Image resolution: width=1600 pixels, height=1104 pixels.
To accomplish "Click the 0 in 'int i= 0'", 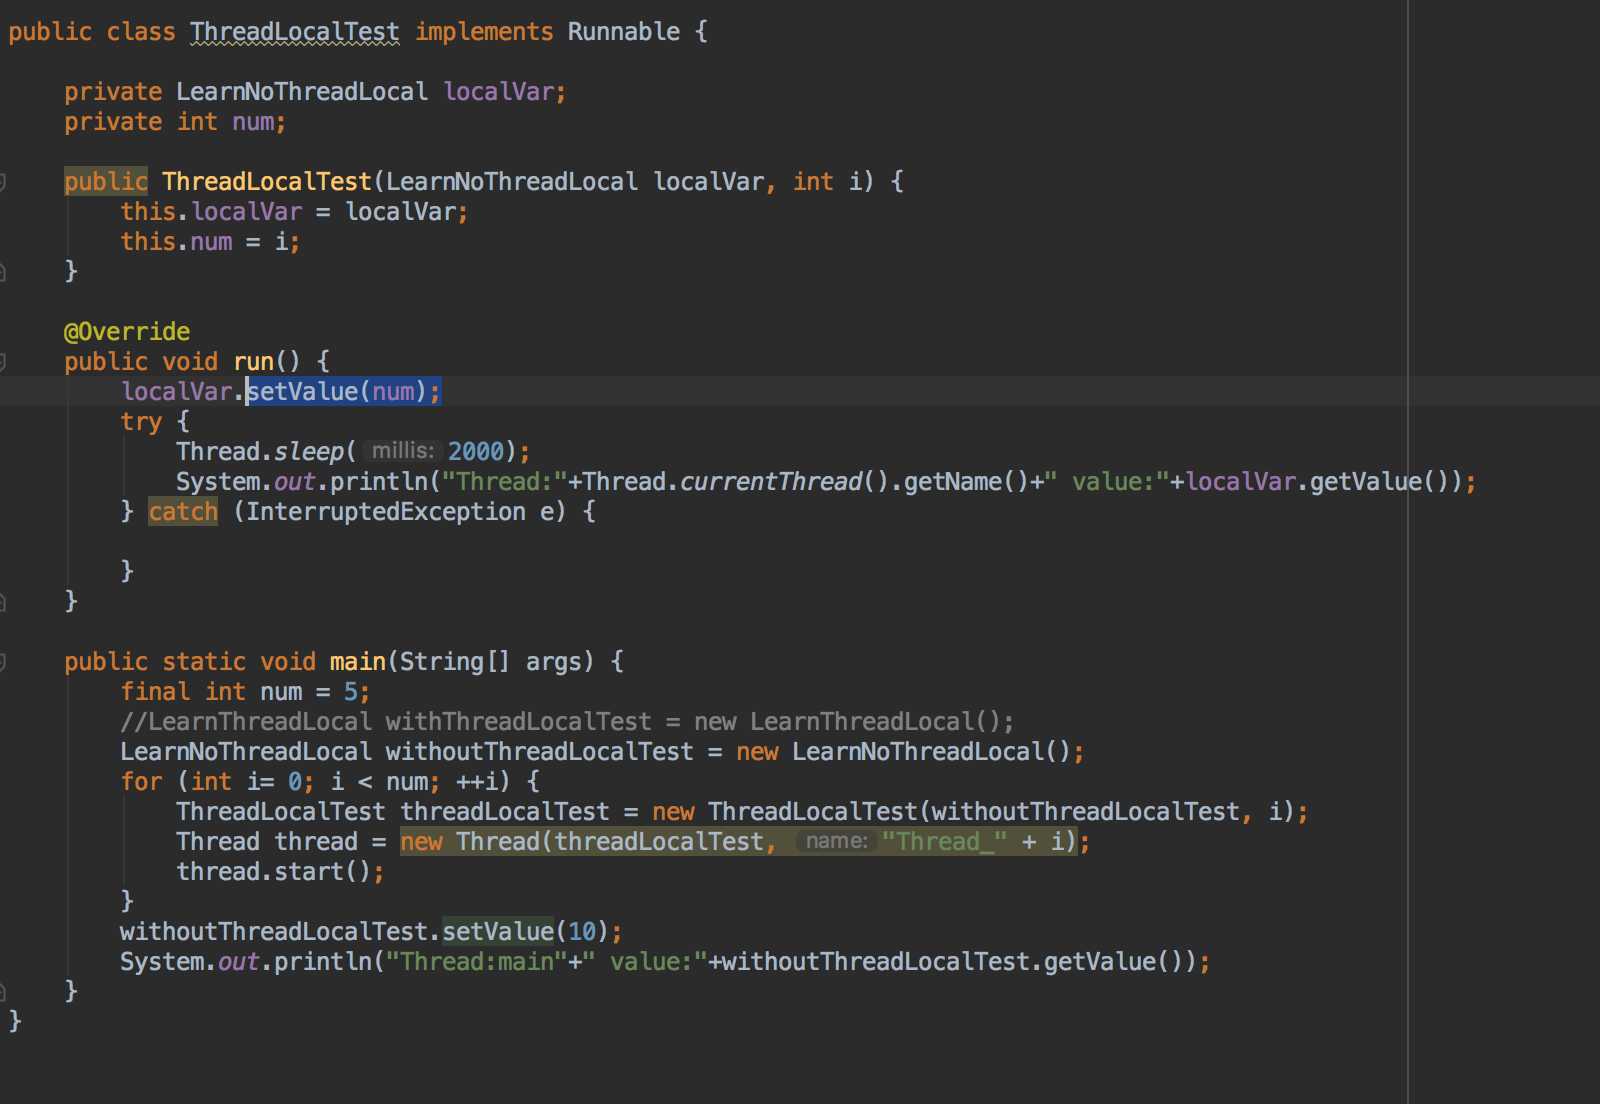I will (295, 782).
